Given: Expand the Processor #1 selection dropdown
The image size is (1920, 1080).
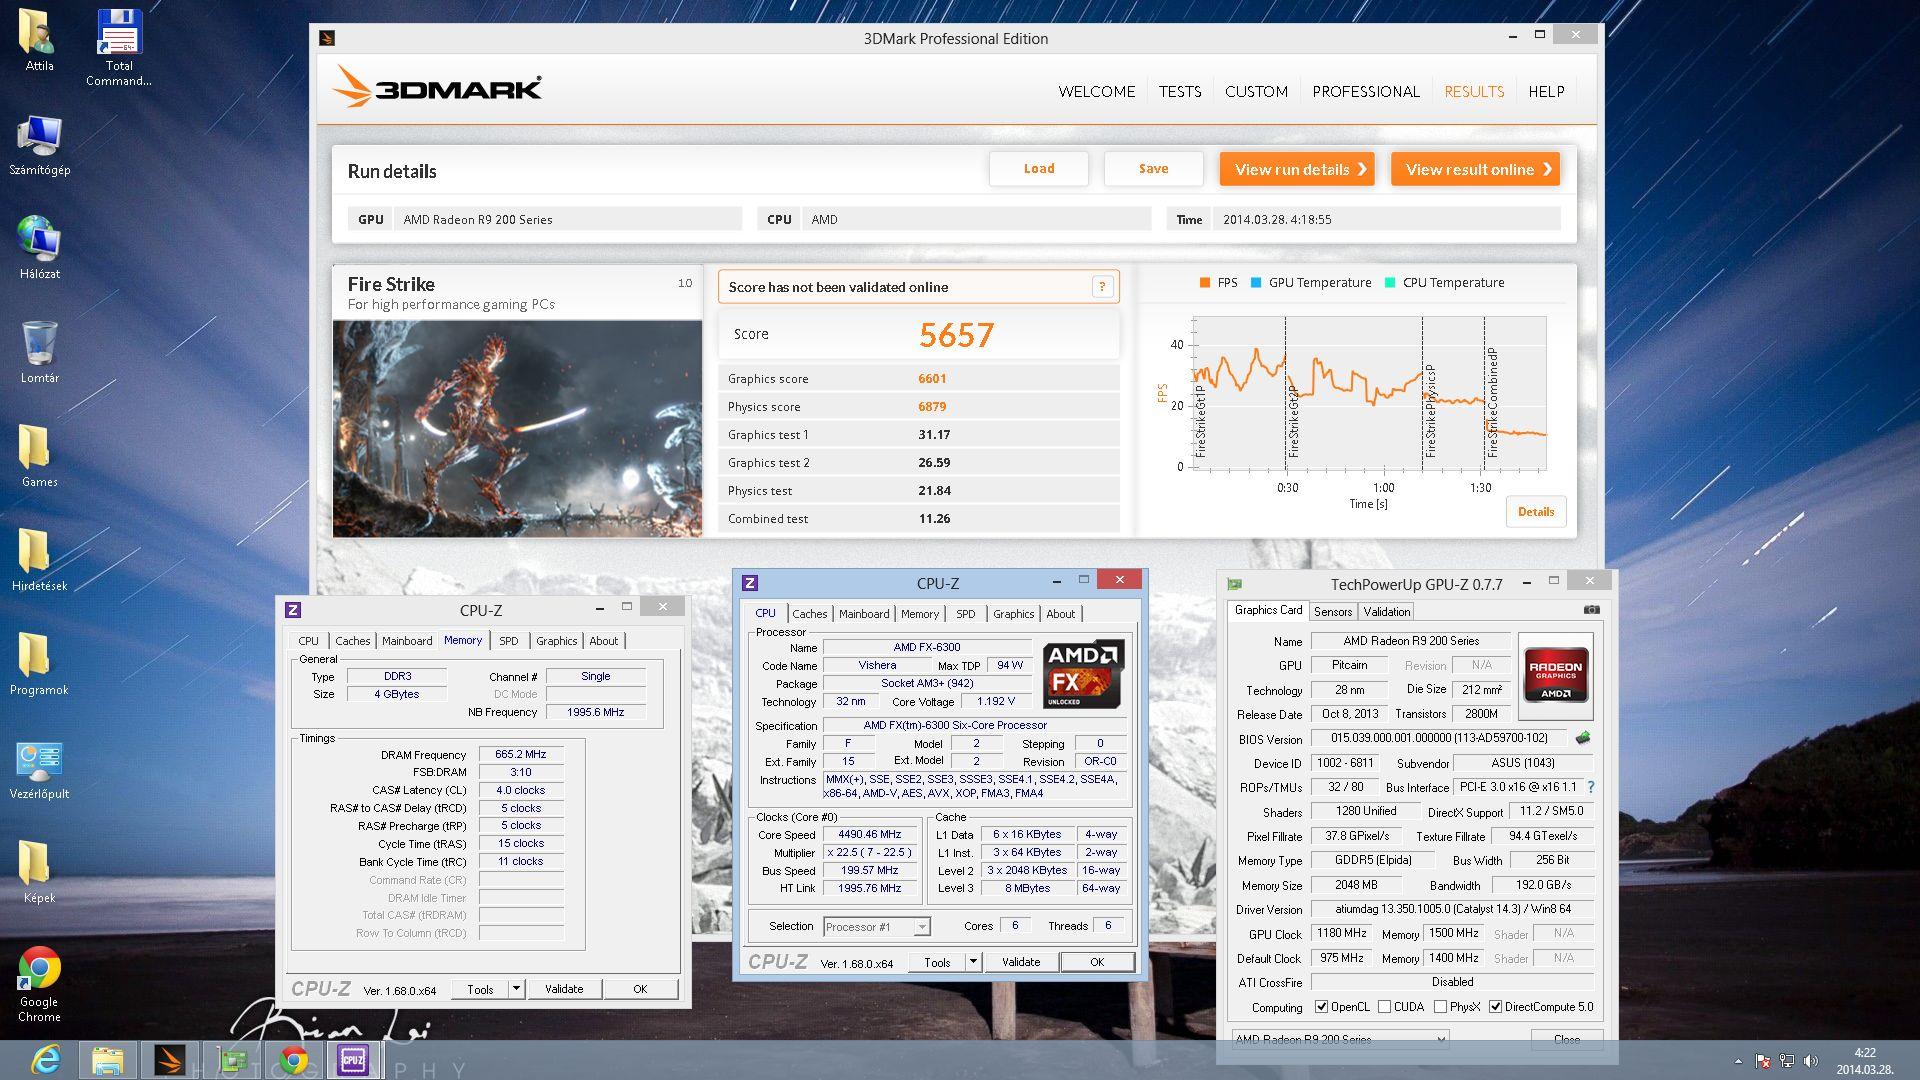Looking at the screenshot, I should [921, 927].
